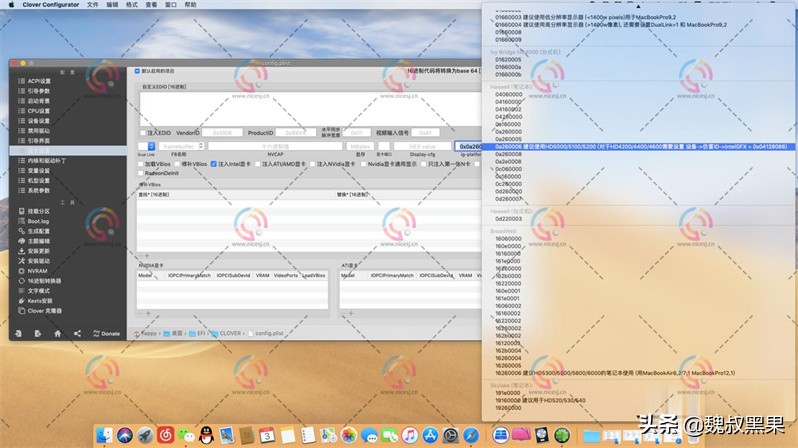Open the 查看 menu in menu bar

click(x=152, y=5)
